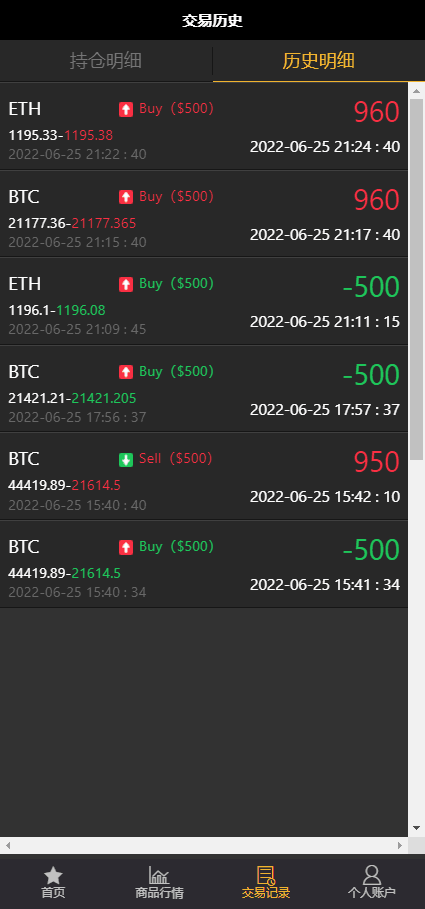The width and height of the screenshot is (425, 909).
Task: Click the horizontal scrollbar right arrow
Action: click(x=400, y=845)
